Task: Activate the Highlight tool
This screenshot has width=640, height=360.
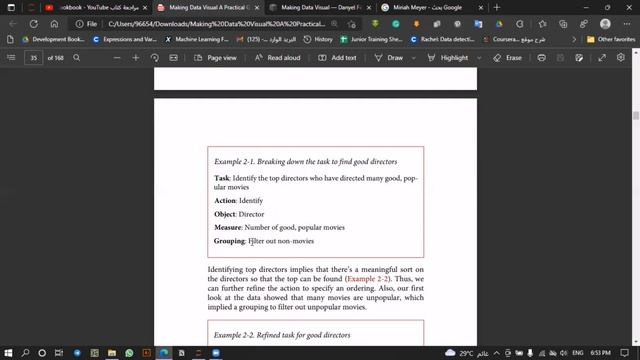Action: point(448,58)
